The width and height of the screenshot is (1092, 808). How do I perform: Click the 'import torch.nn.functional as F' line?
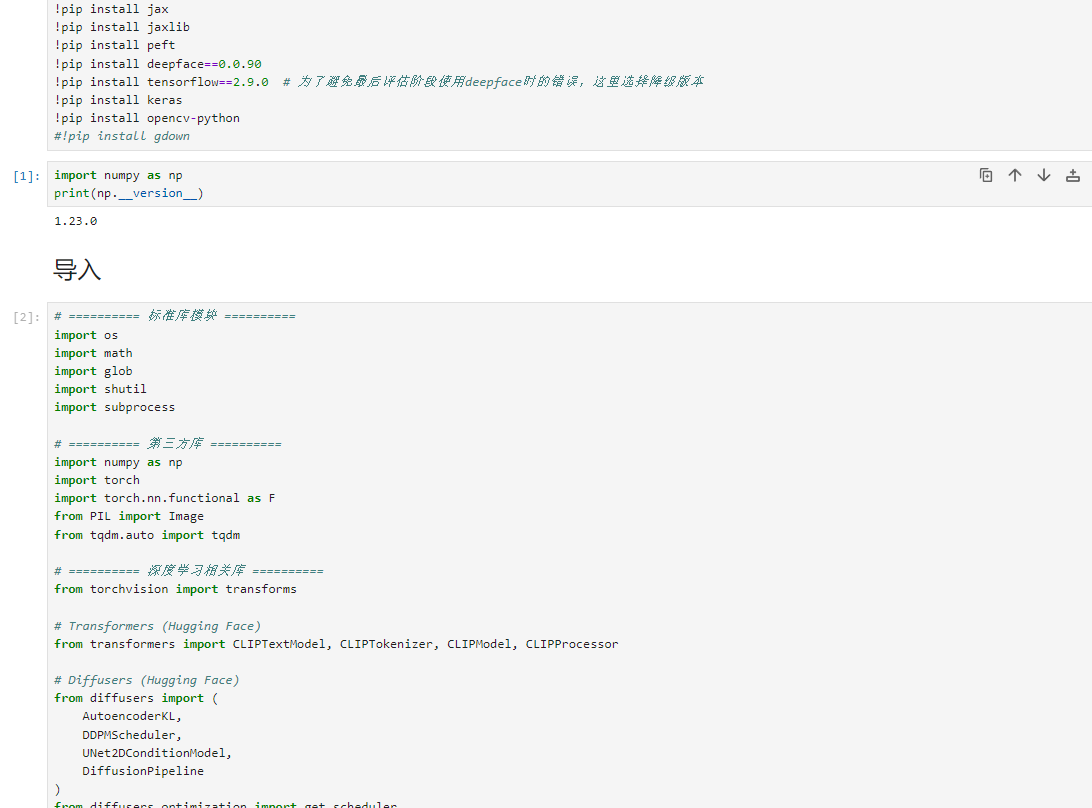[165, 498]
